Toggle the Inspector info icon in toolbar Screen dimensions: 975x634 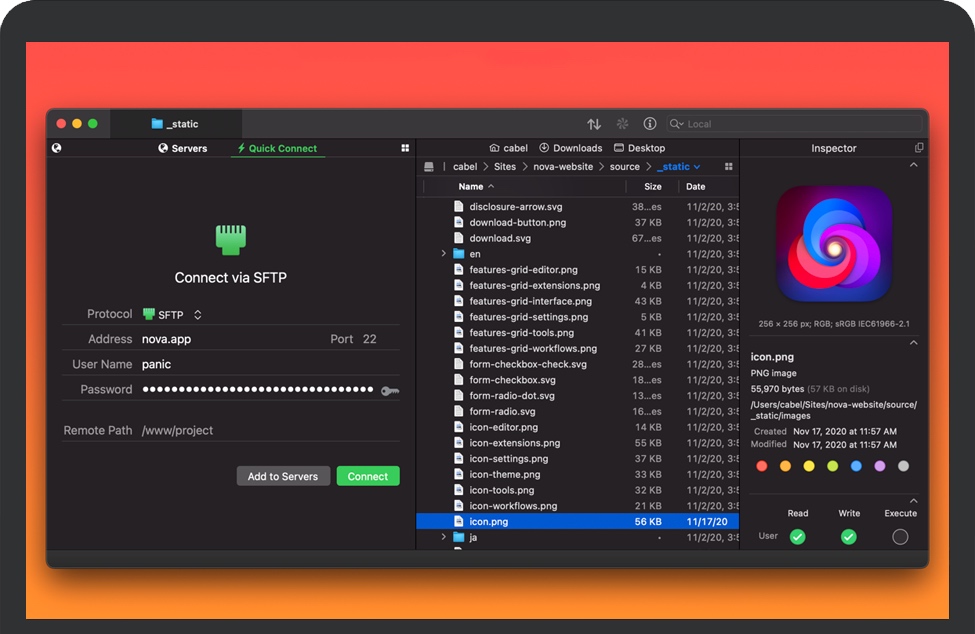point(650,124)
